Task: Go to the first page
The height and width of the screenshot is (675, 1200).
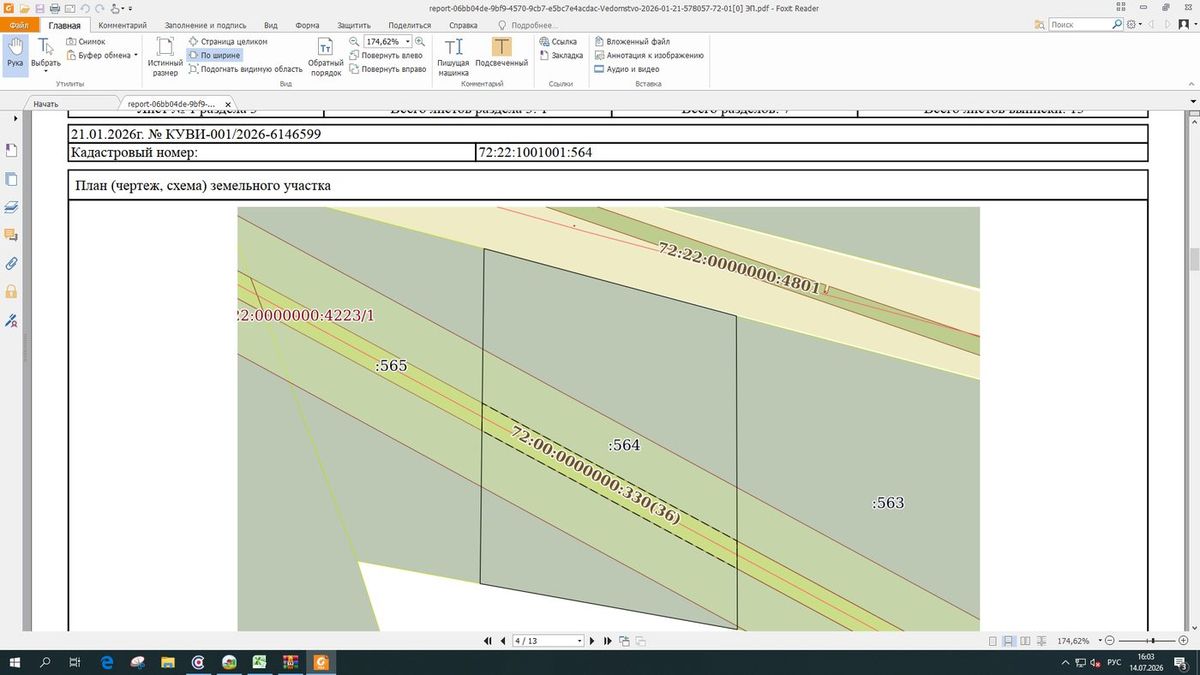Action: [x=487, y=640]
